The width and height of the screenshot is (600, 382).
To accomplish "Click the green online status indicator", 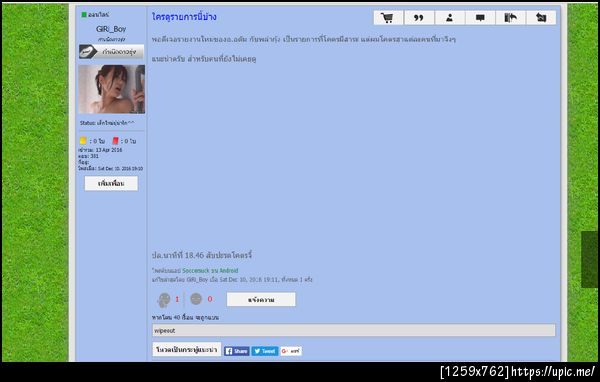I will [x=84, y=15].
